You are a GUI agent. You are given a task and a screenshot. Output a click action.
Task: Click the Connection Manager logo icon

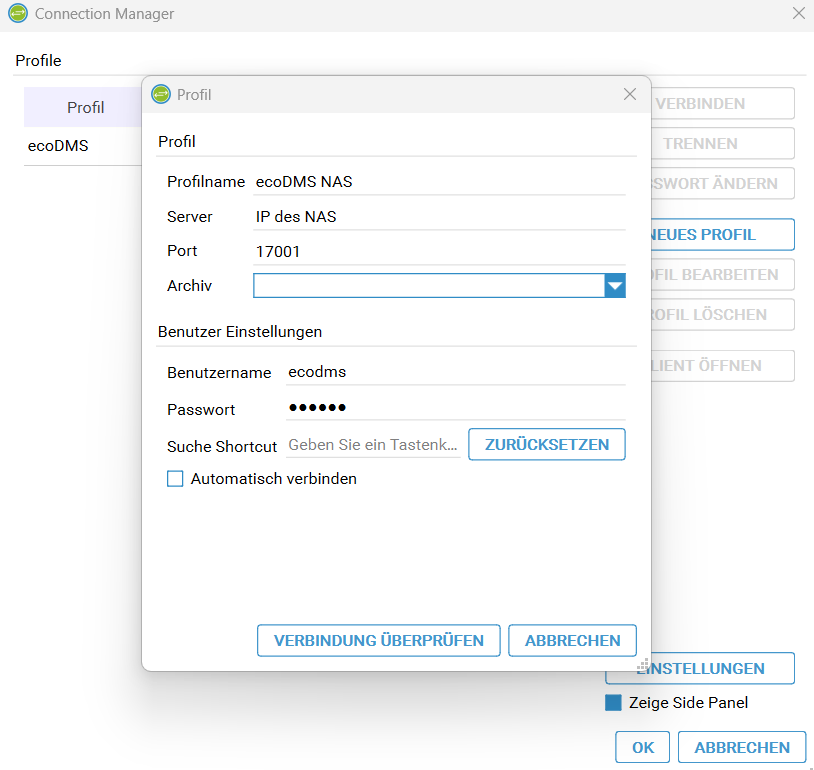tap(17, 14)
